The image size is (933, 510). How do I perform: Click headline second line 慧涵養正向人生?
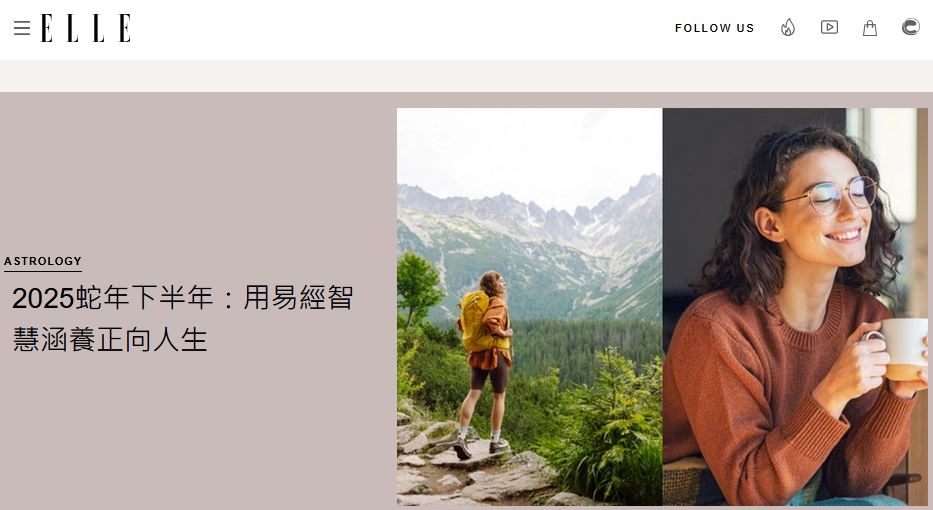pos(110,340)
